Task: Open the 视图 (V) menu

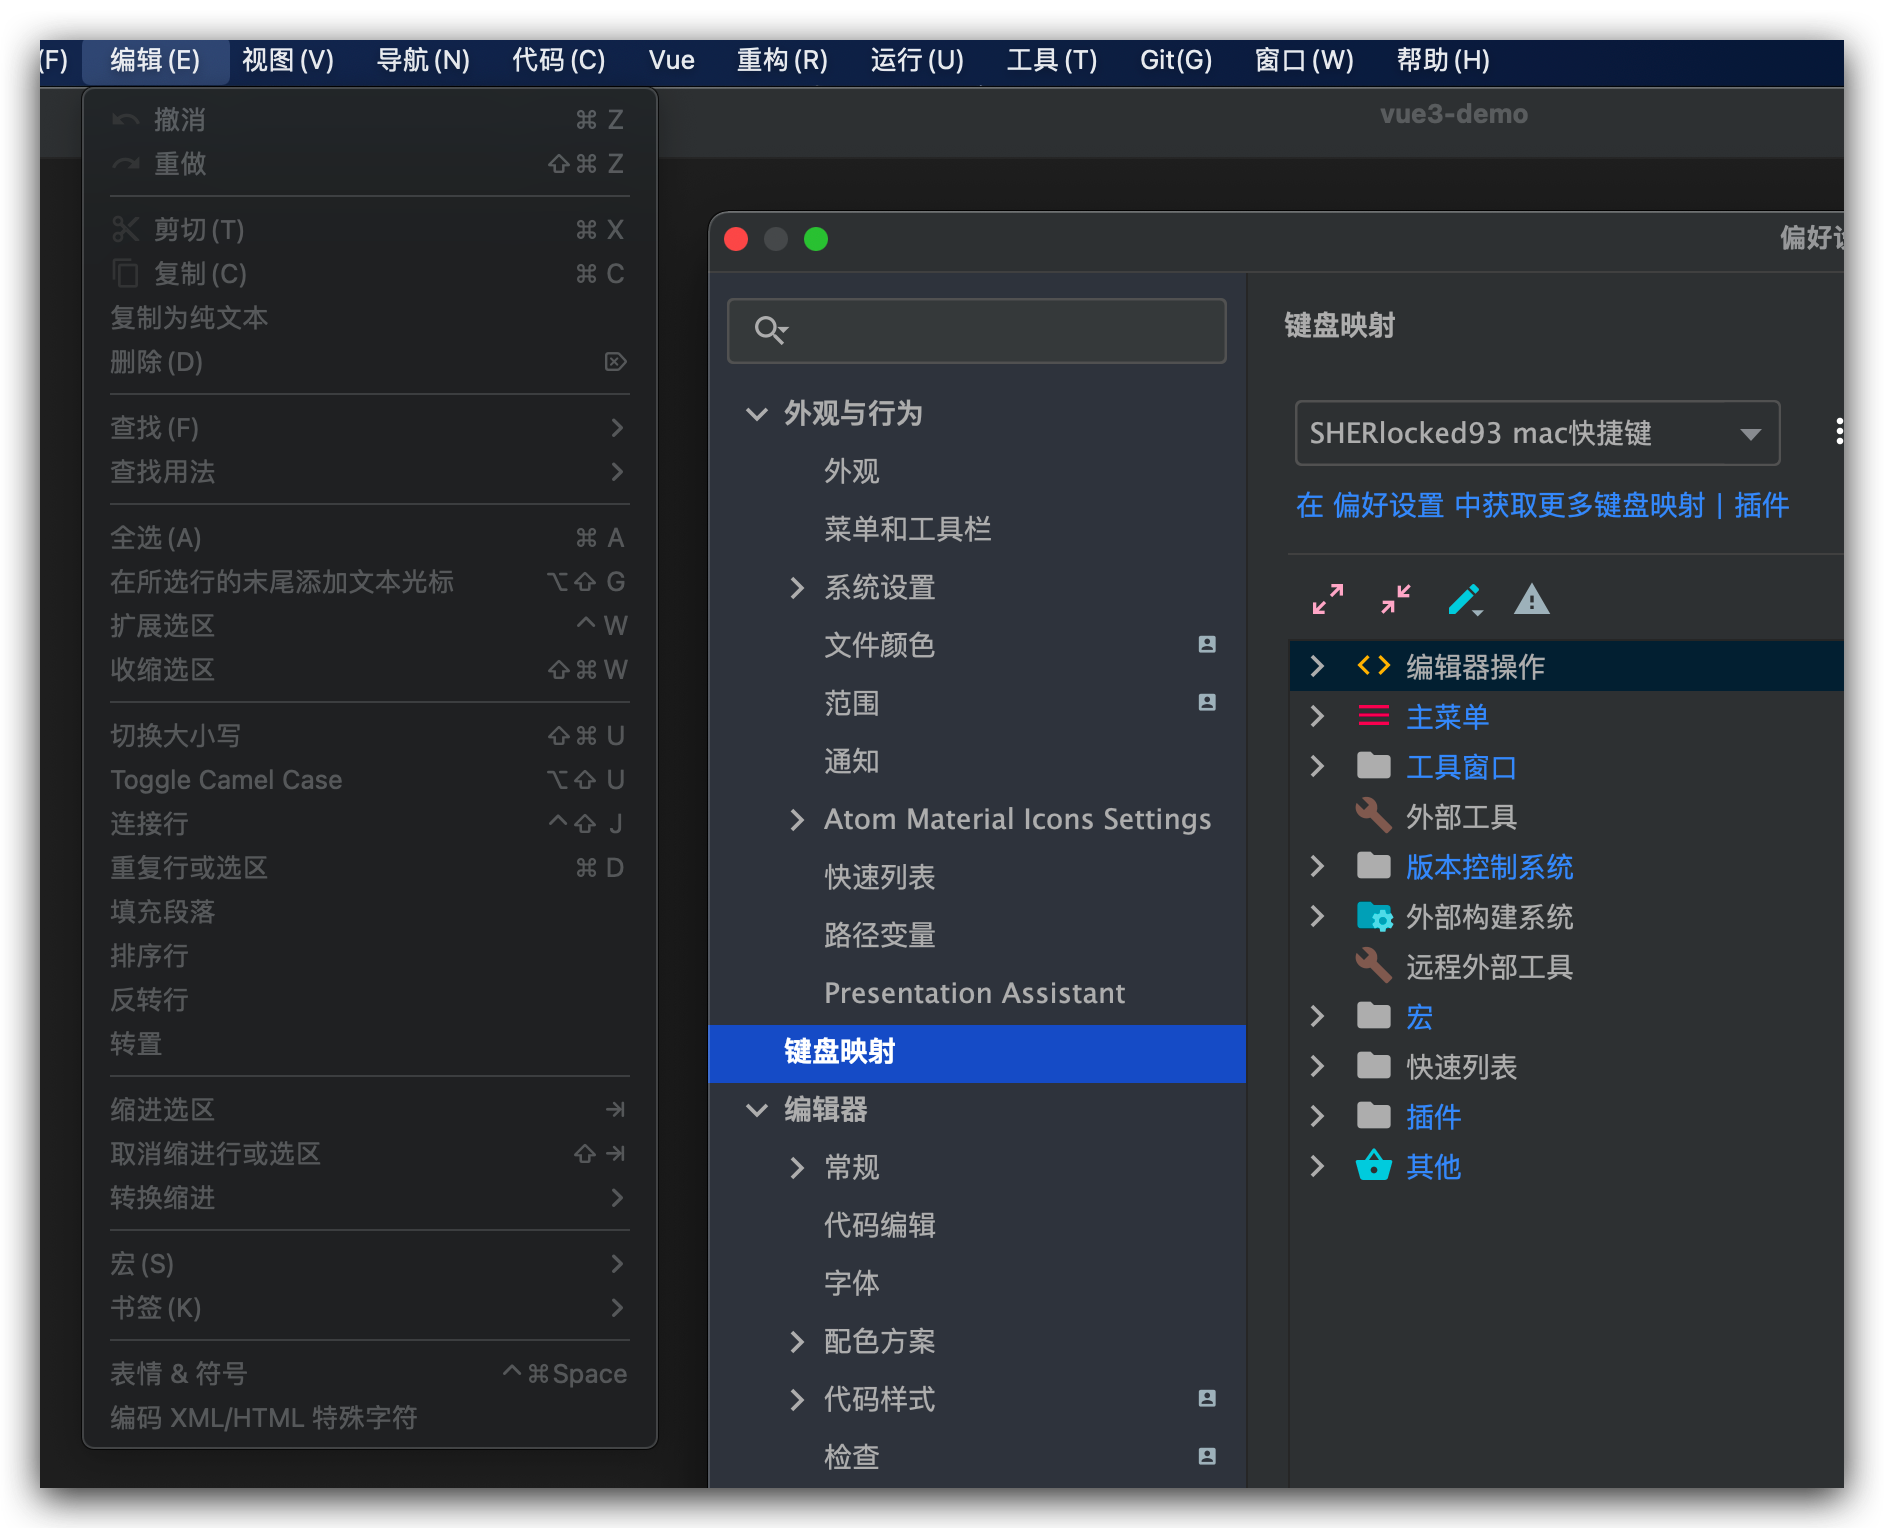Action: [288, 60]
